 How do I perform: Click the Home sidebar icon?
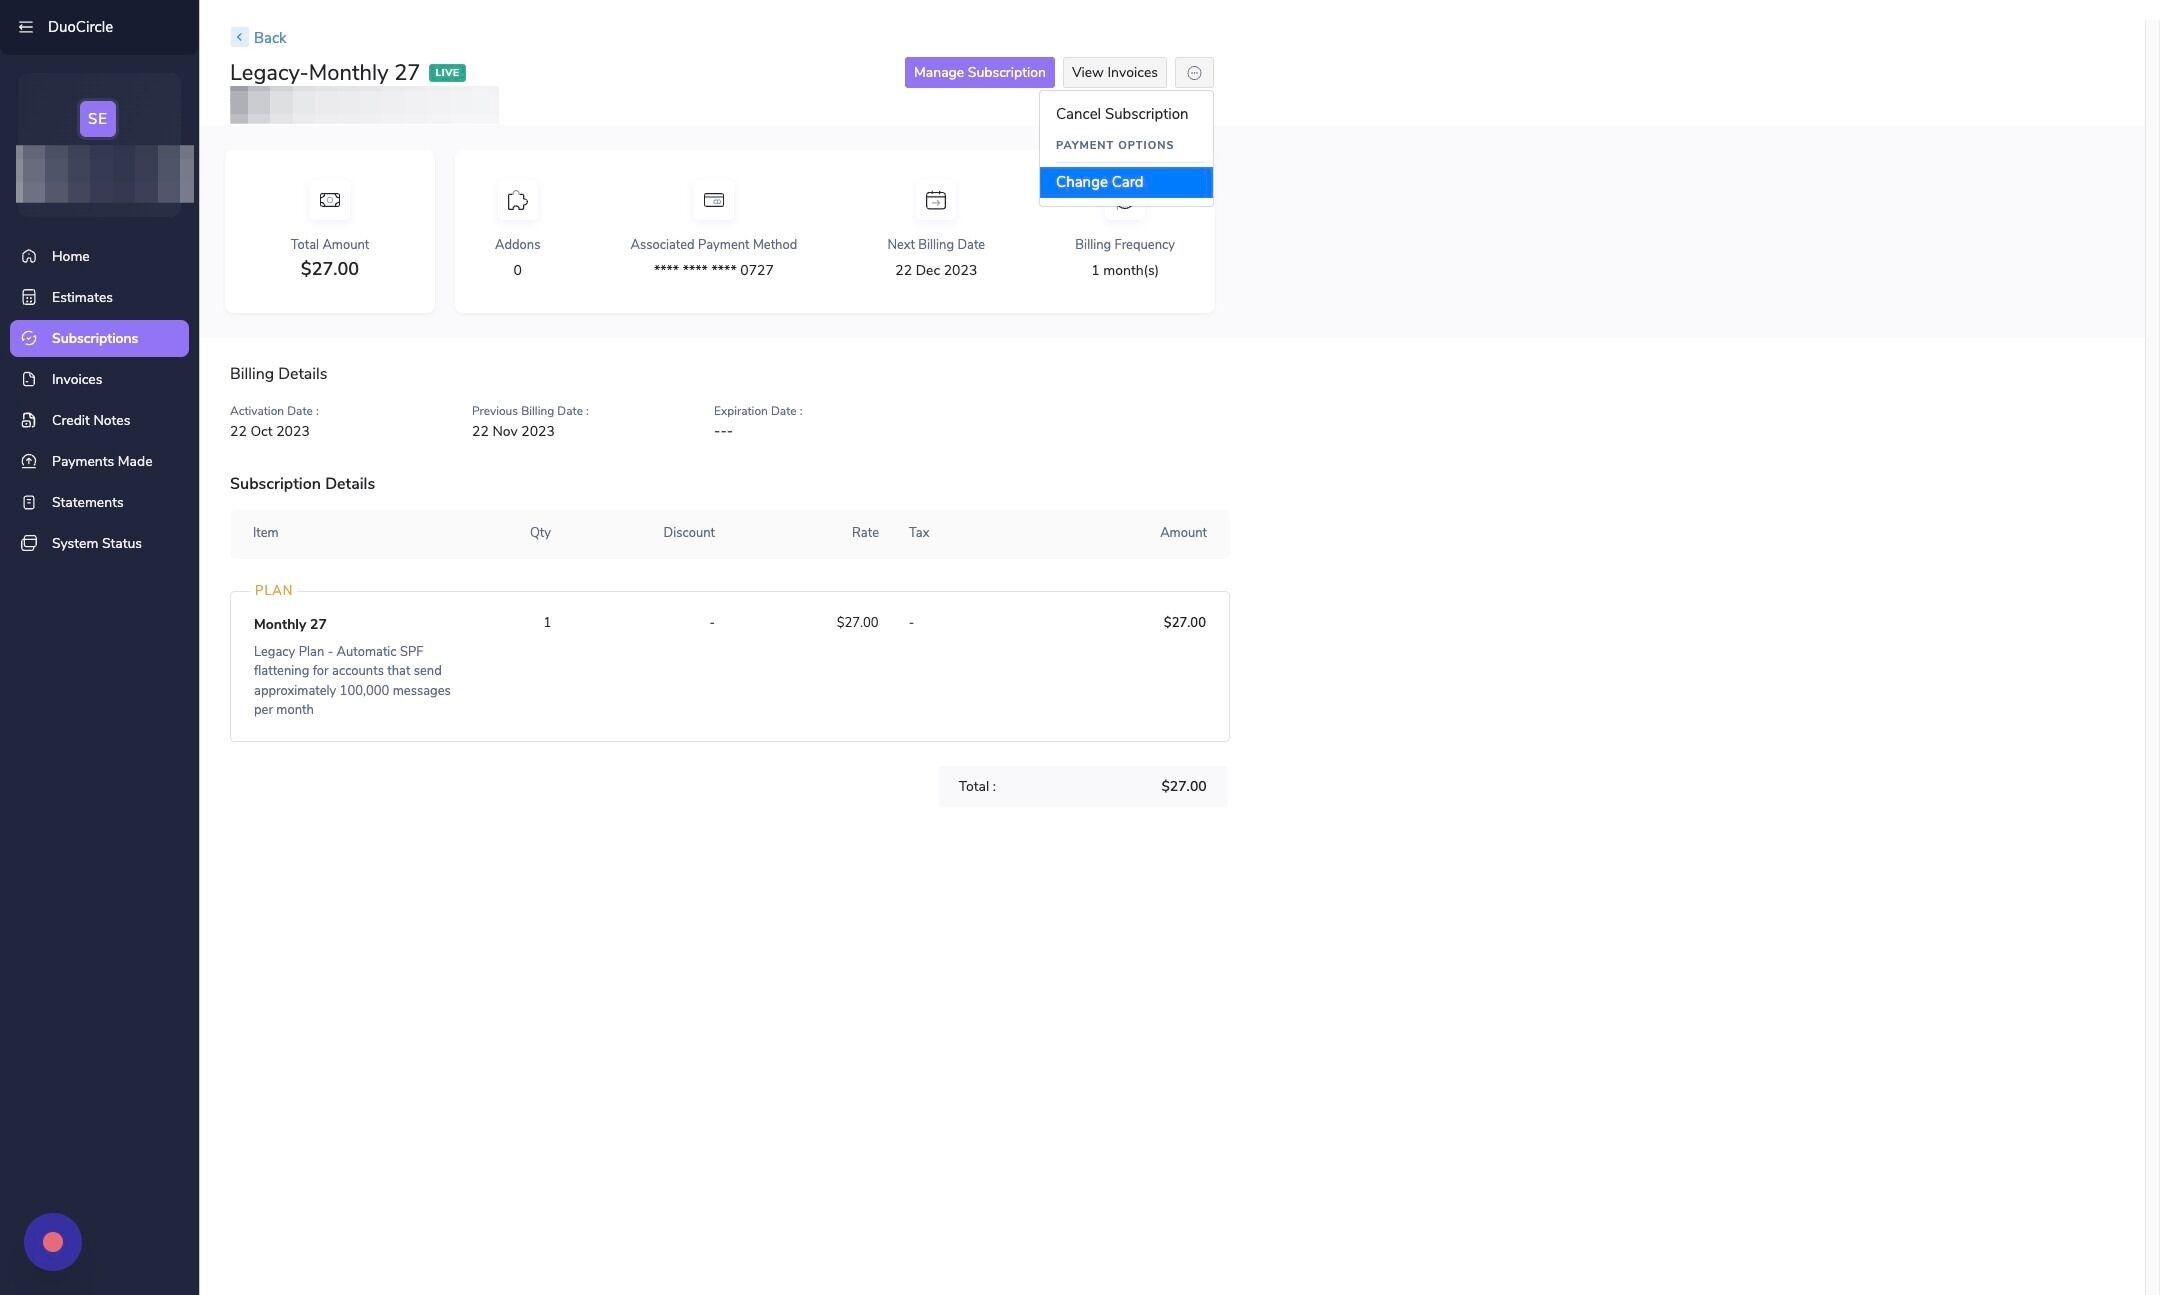29,256
